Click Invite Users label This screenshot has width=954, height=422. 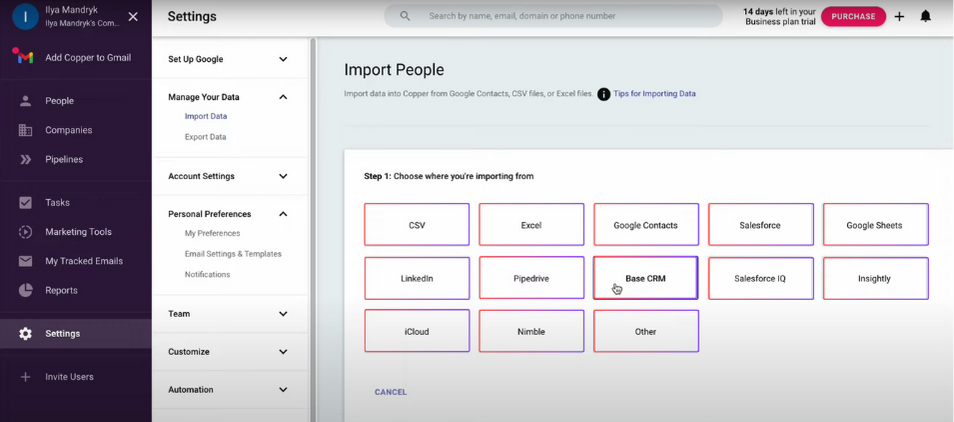69,377
